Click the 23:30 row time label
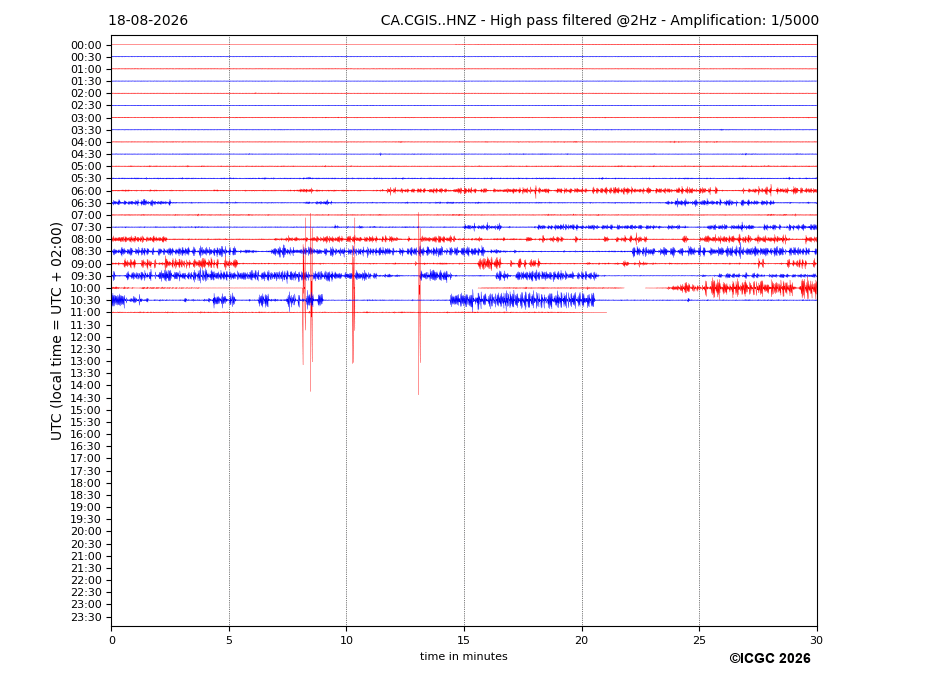 coord(86,617)
